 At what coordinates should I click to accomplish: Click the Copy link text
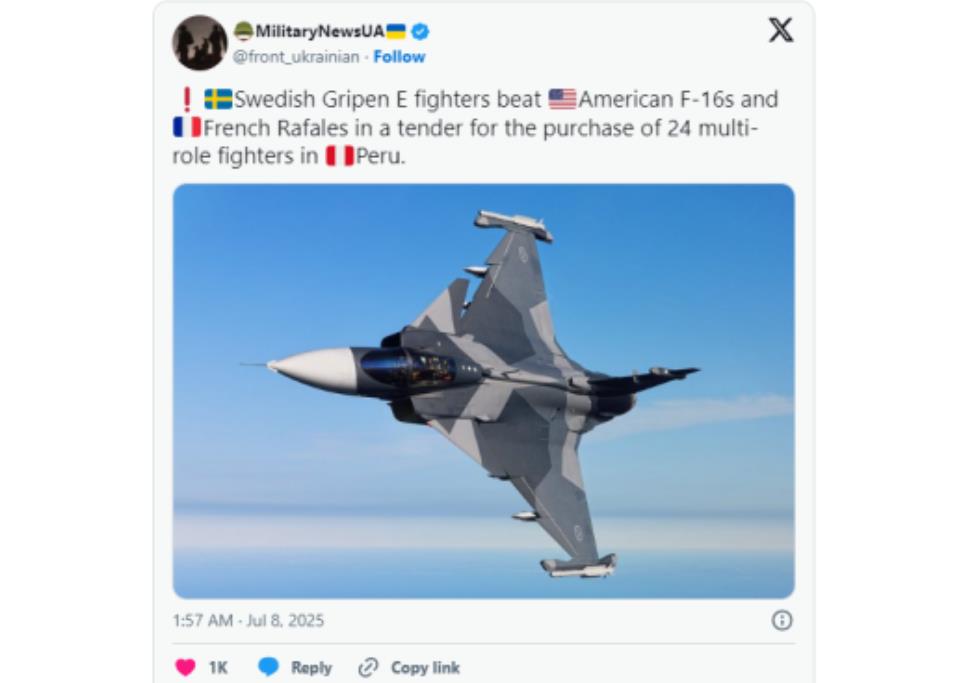(425, 668)
